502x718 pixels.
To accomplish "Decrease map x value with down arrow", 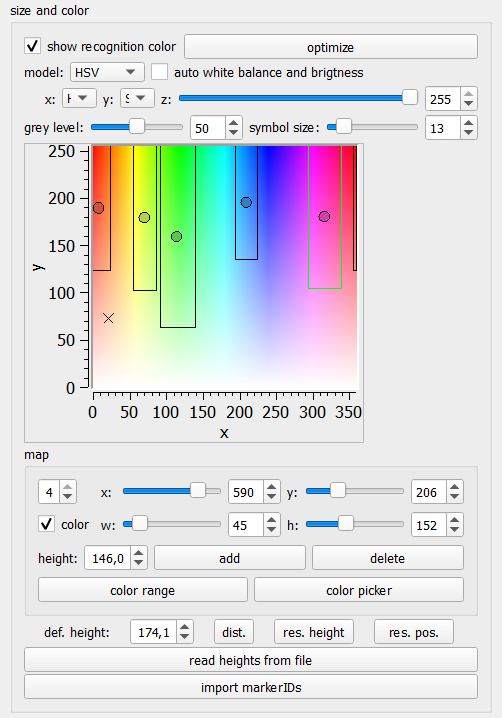I will coord(272,497).
